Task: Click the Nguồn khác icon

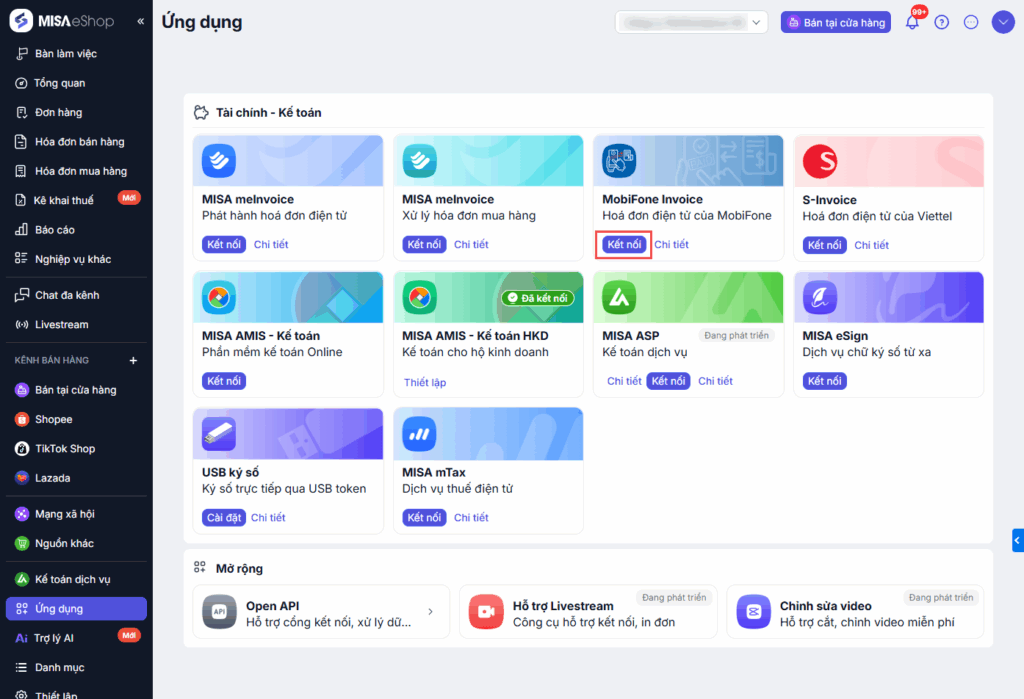Action: click(22, 544)
